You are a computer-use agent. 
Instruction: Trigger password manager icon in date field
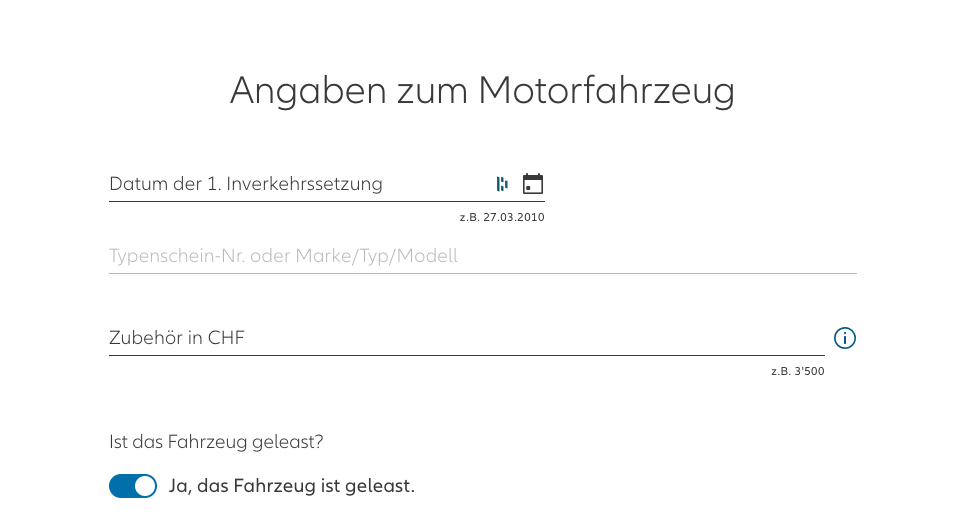502,184
